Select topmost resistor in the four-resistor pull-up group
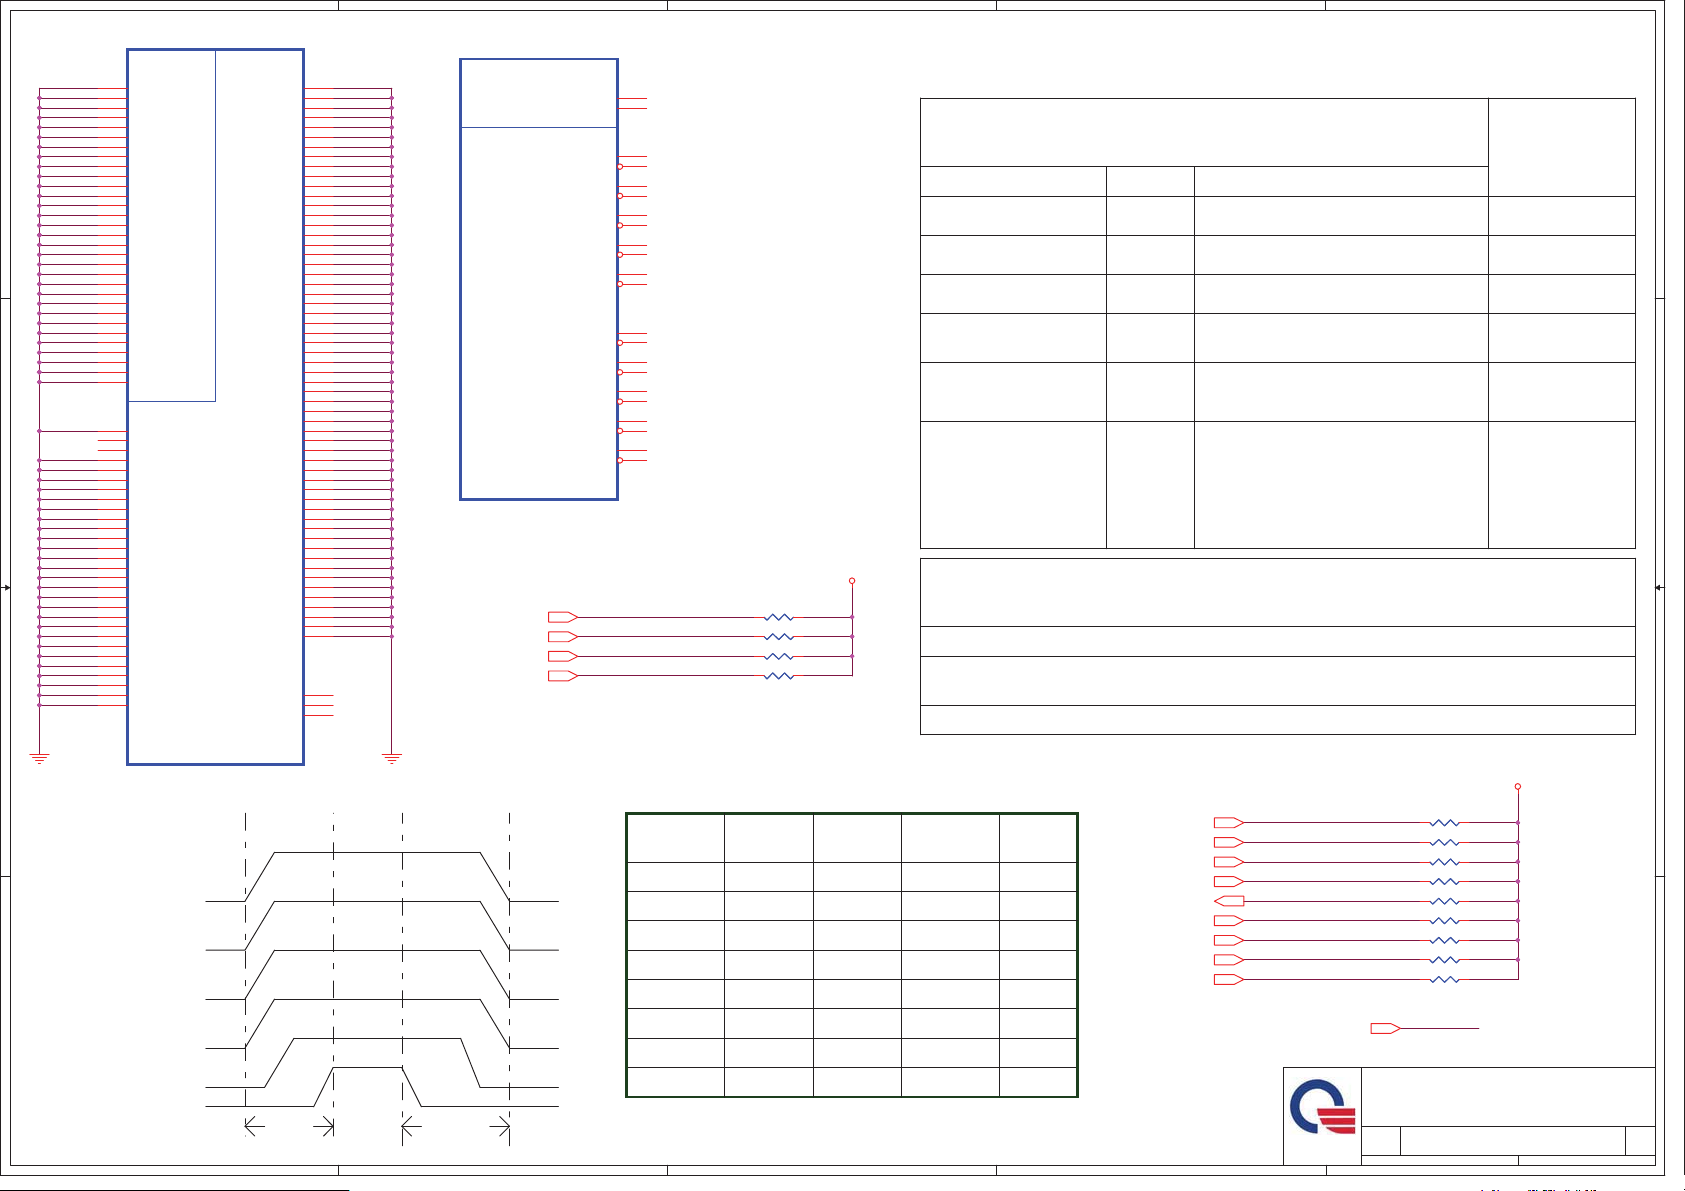This screenshot has height=1191, width=1685. [x=778, y=617]
